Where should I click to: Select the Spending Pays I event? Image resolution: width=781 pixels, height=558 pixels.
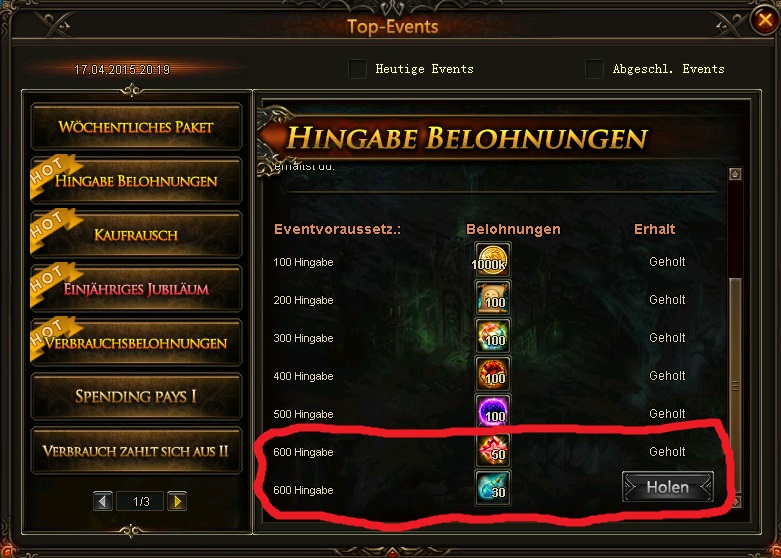pos(136,397)
